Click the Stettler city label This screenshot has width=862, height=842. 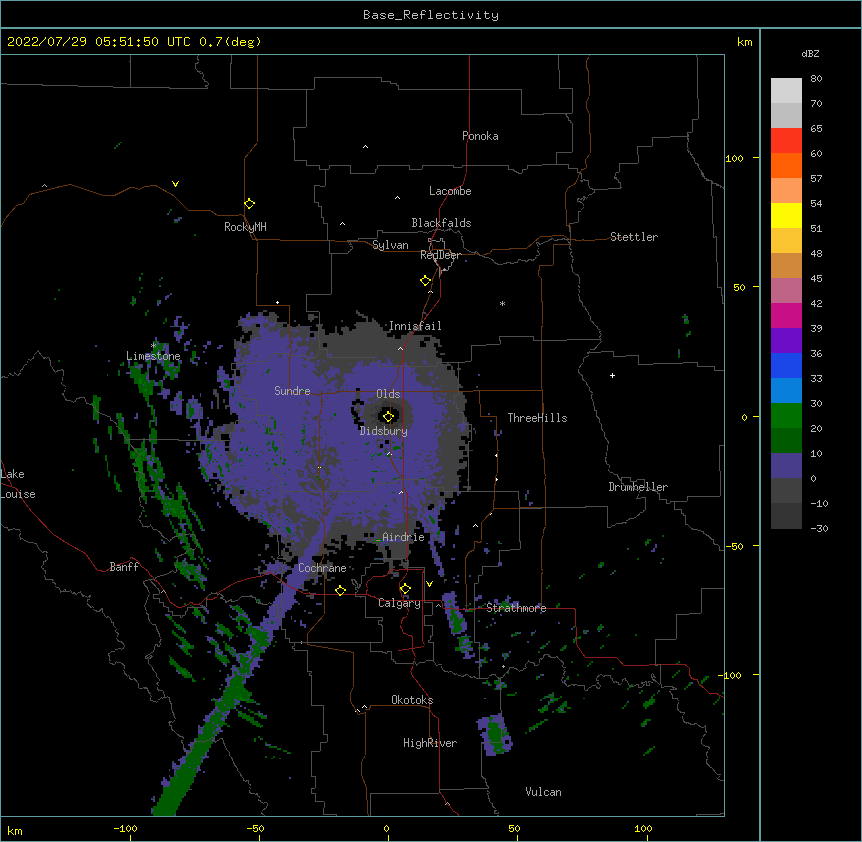(634, 237)
